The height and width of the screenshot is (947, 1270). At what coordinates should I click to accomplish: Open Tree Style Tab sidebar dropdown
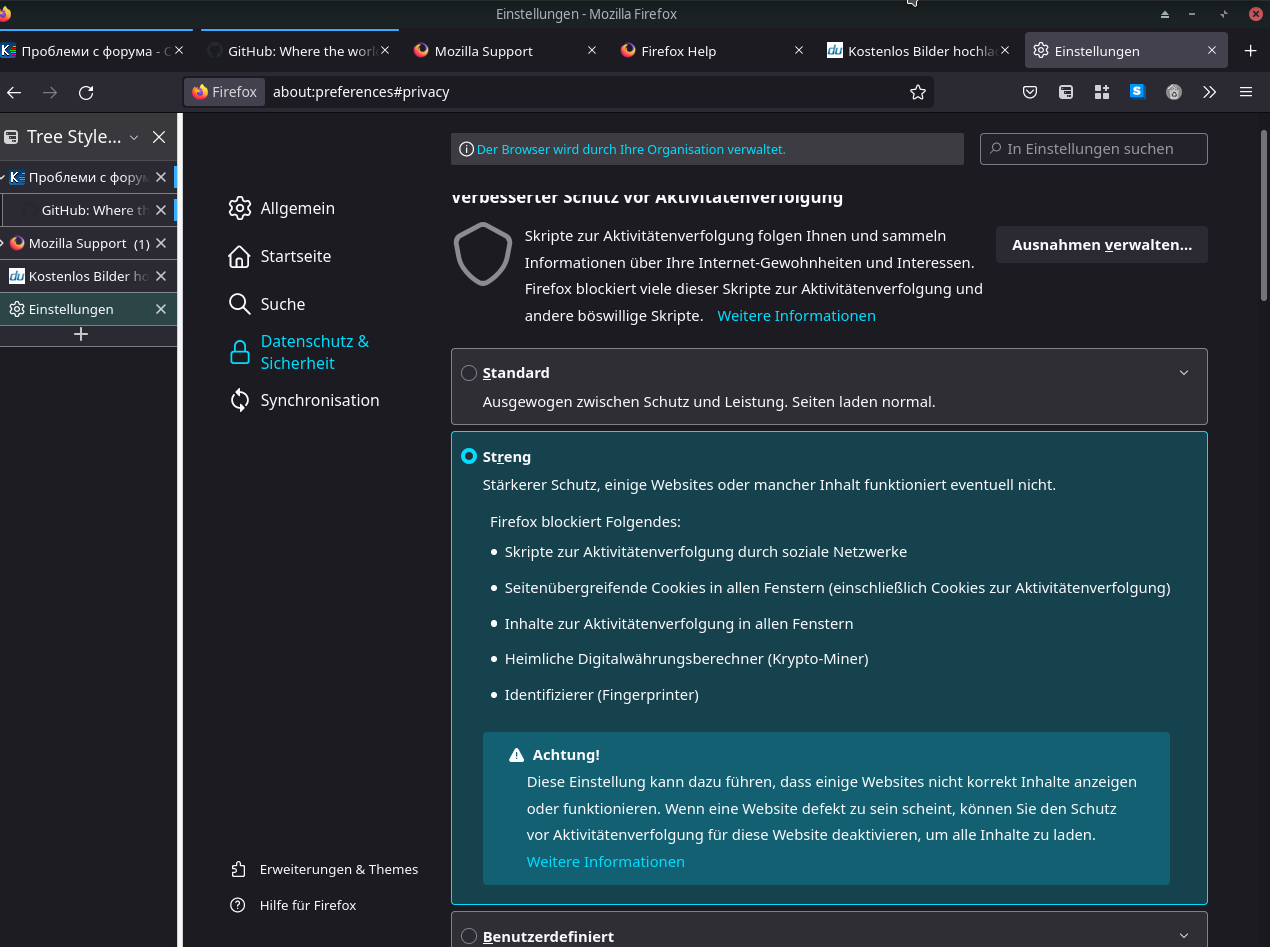(x=134, y=138)
